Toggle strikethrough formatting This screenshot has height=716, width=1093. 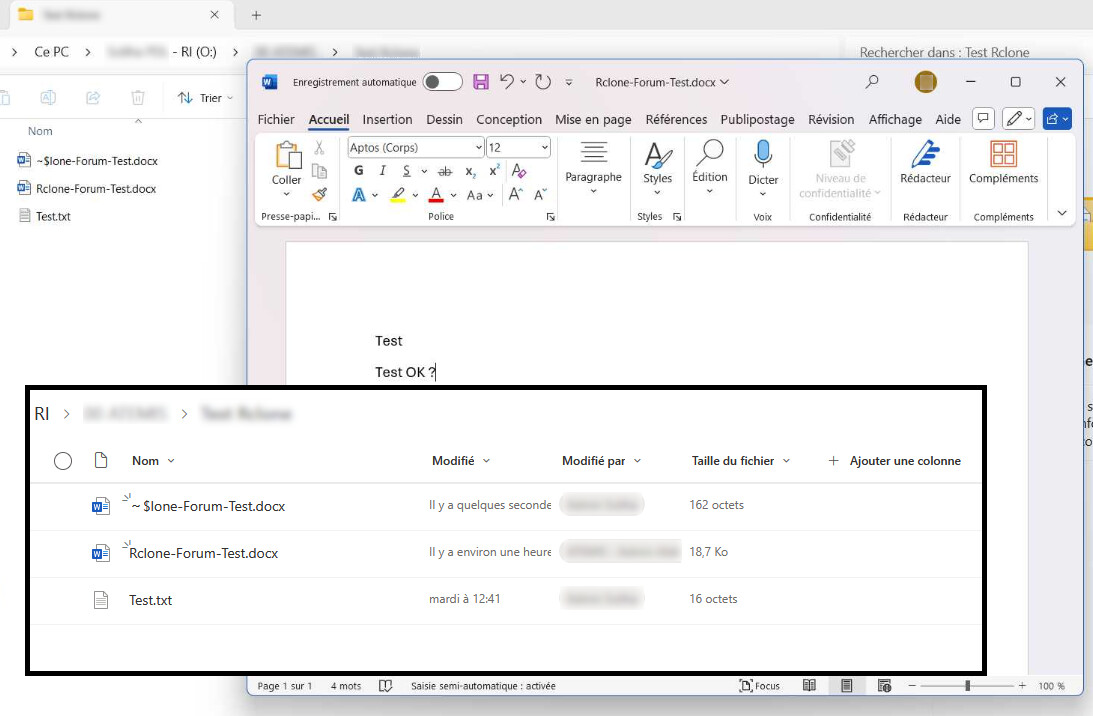click(445, 172)
